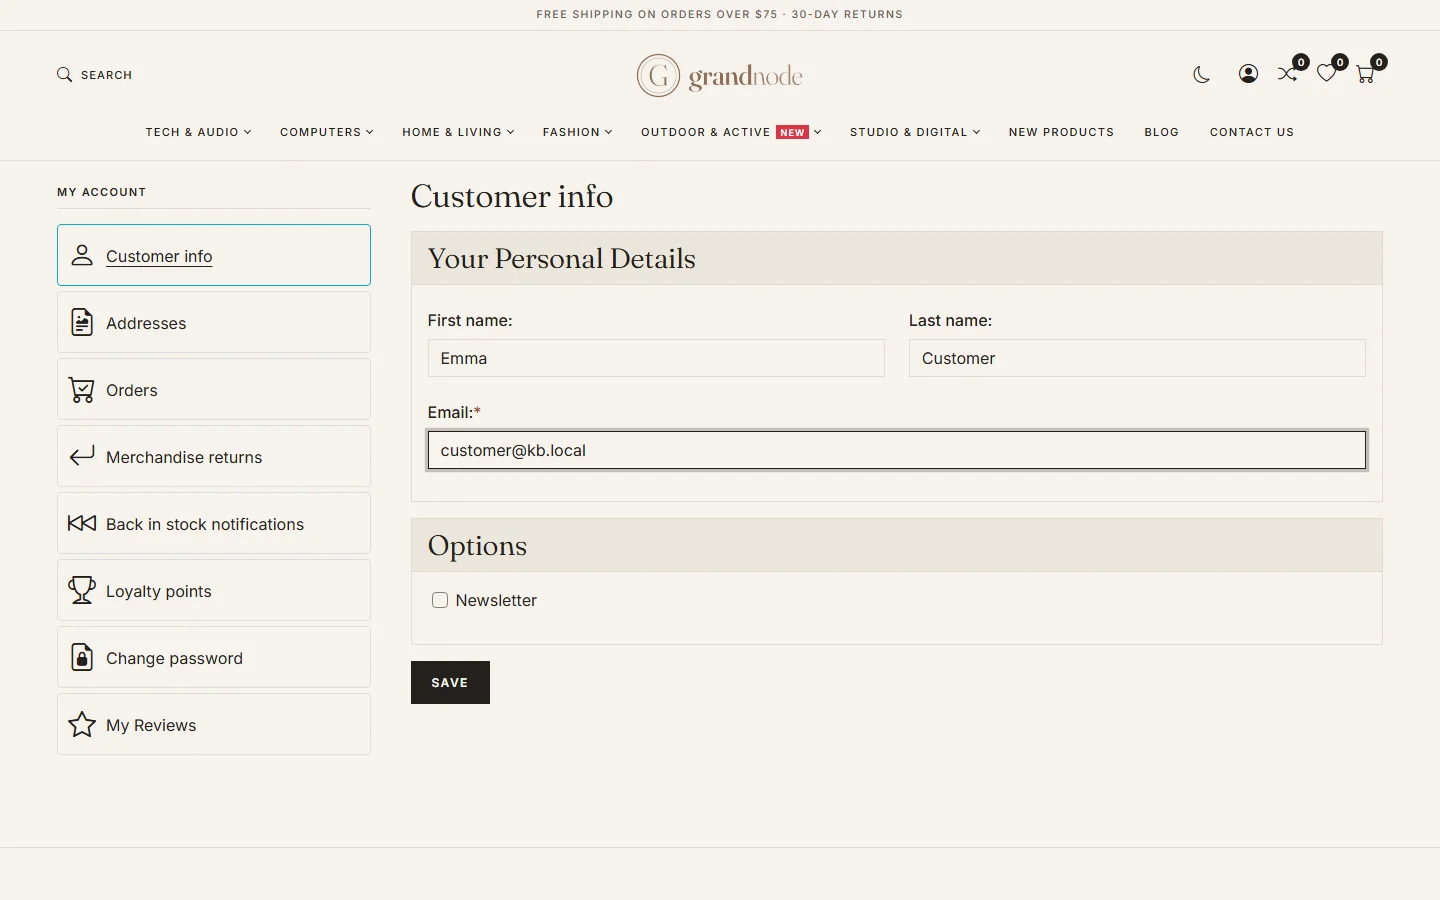The width and height of the screenshot is (1440, 900).
Task: Click the Addresses document icon
Action: [82, 322]
